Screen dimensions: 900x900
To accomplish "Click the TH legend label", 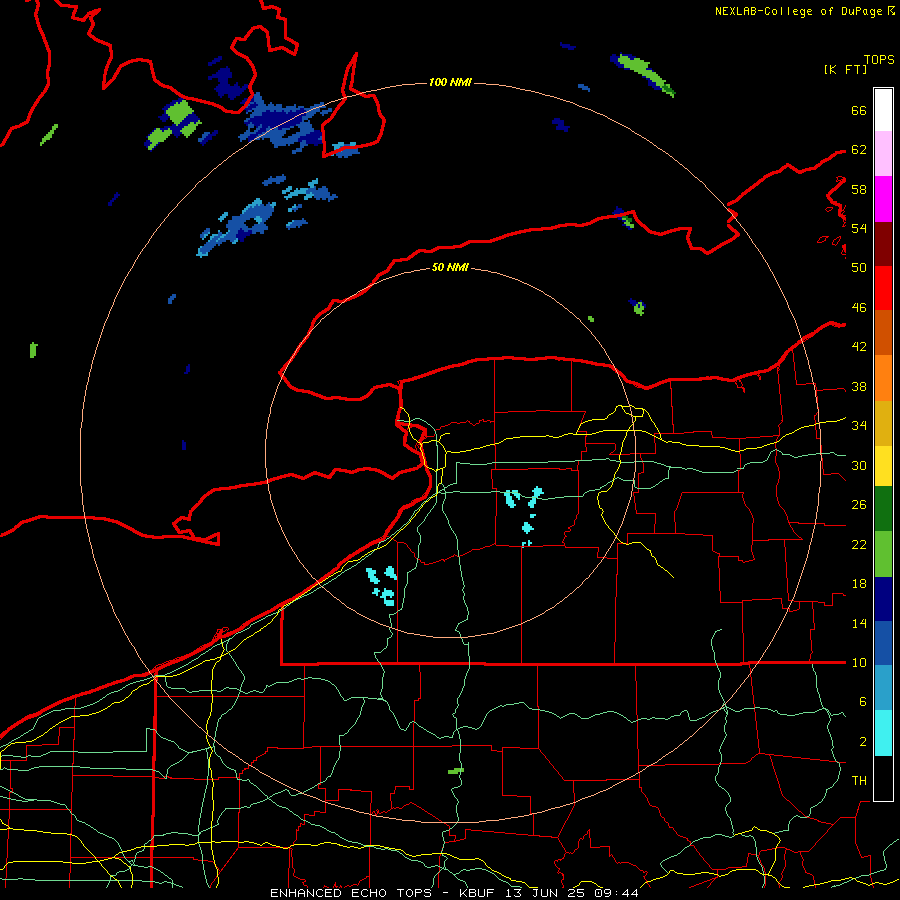I will 859,781.
